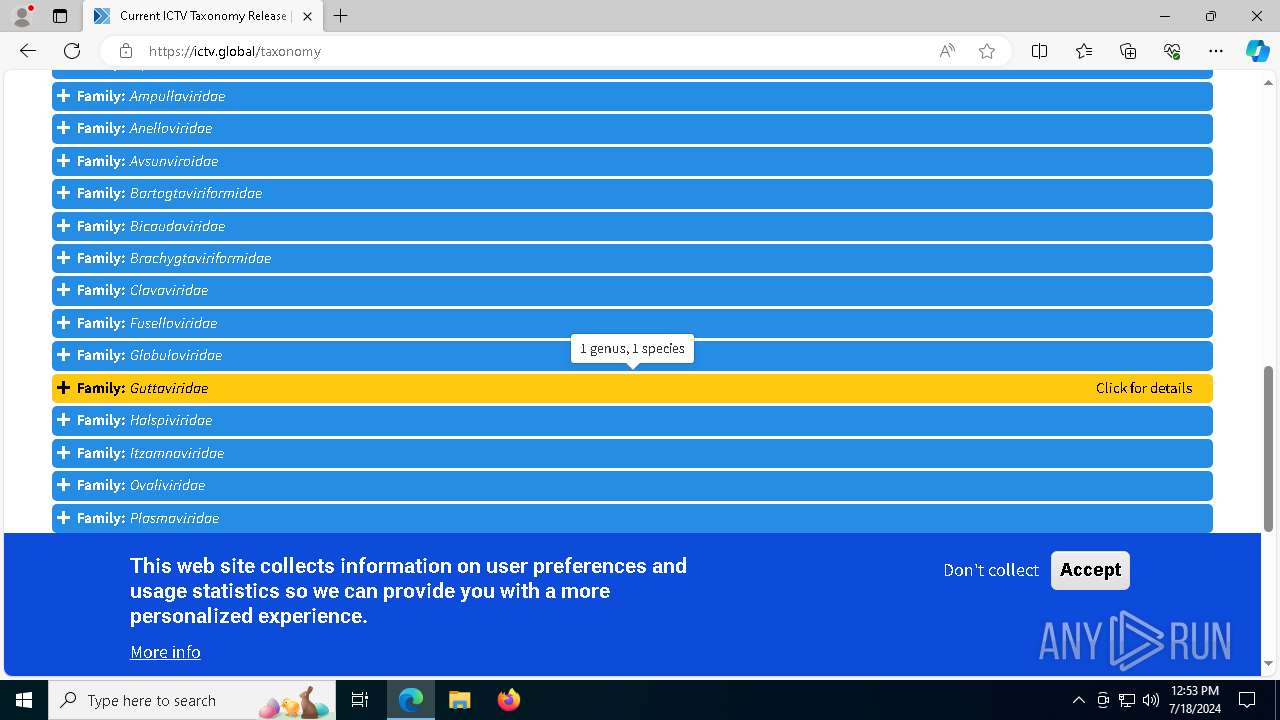Screen dimensions: 1280x720
Task: Open Collections panel
Action: 1128,51
